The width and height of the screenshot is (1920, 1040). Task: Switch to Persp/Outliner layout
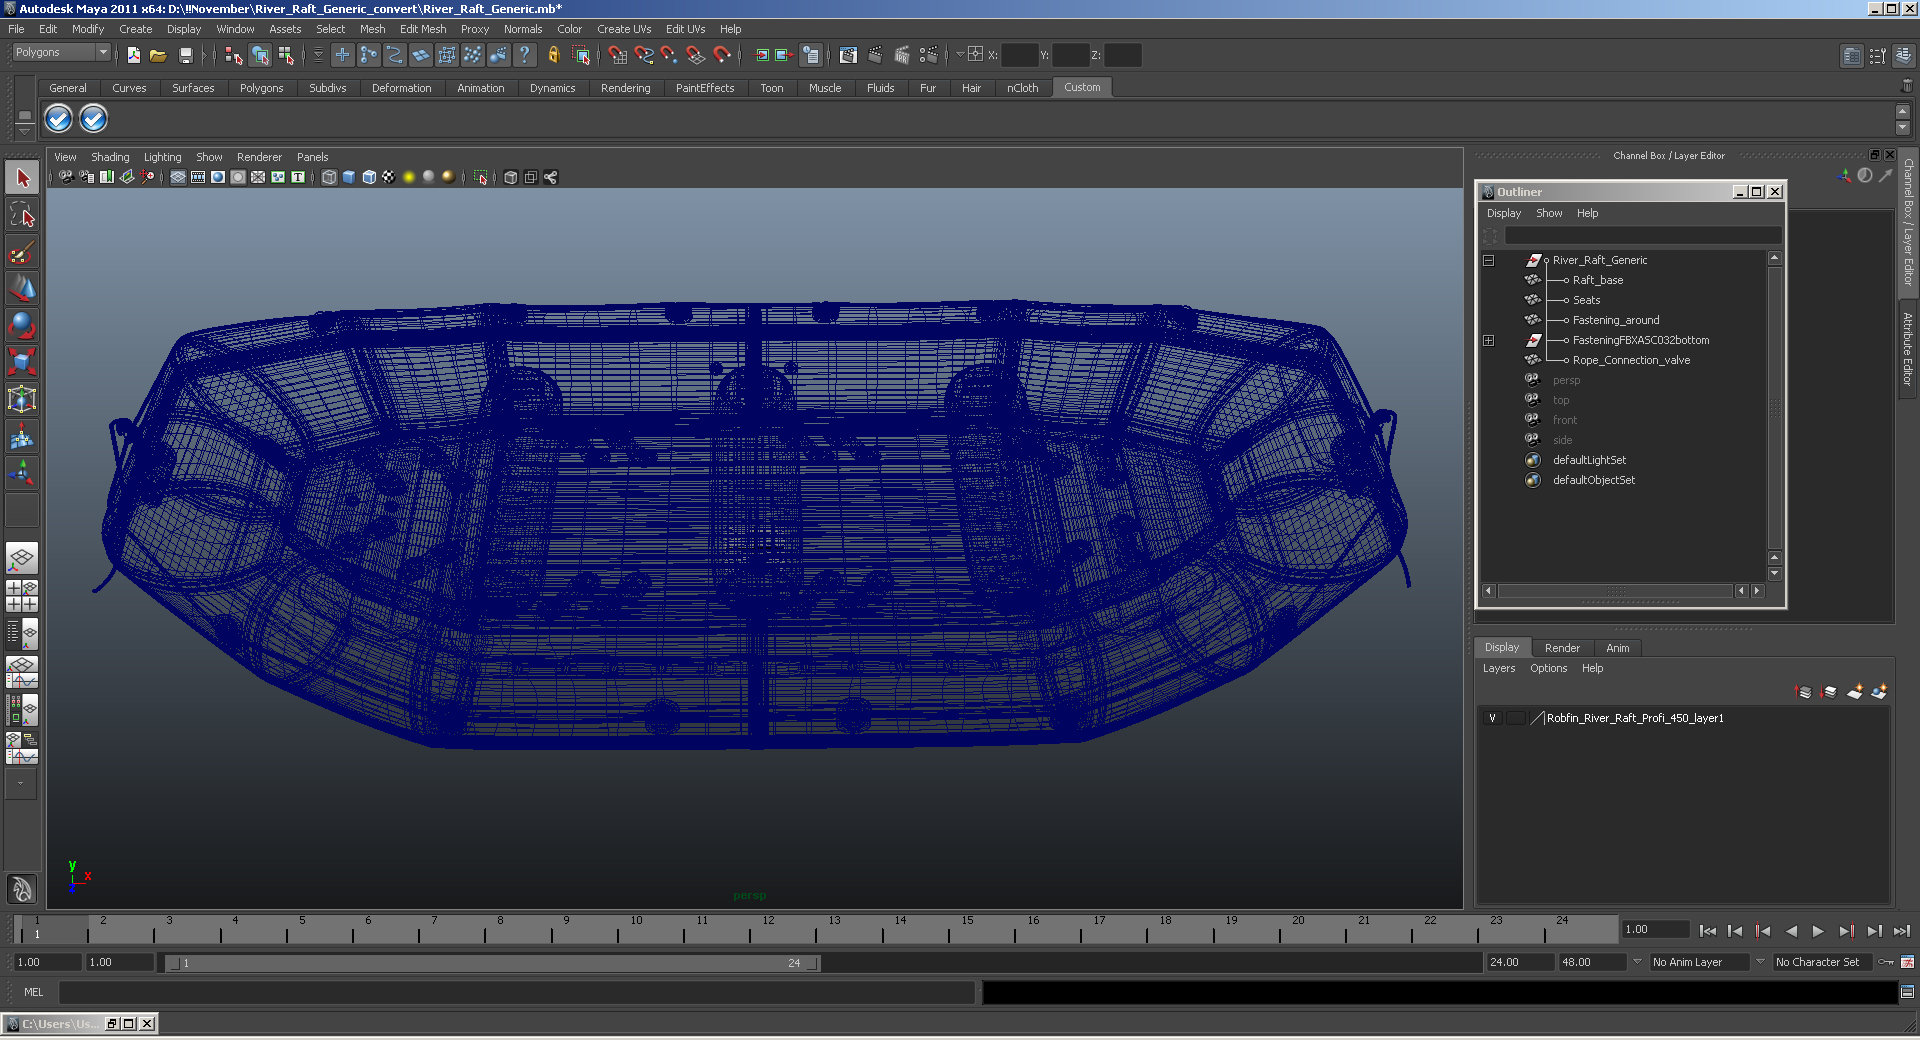[22, 634]
